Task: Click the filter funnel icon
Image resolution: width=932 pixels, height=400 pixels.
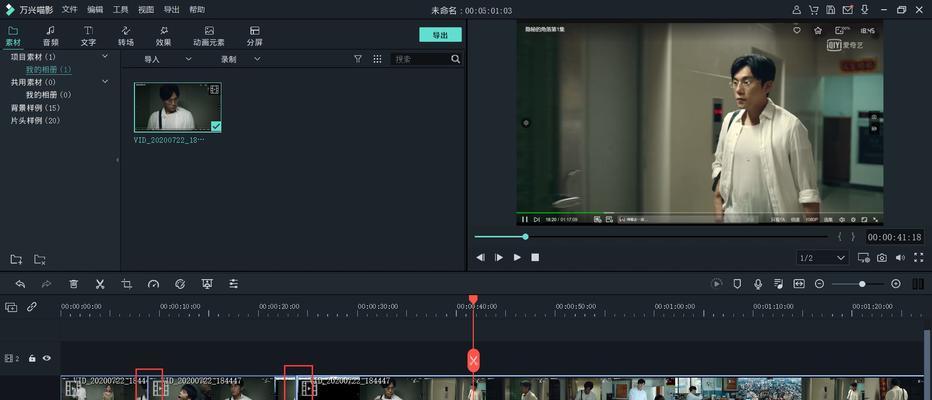Action: click(358, 59)
